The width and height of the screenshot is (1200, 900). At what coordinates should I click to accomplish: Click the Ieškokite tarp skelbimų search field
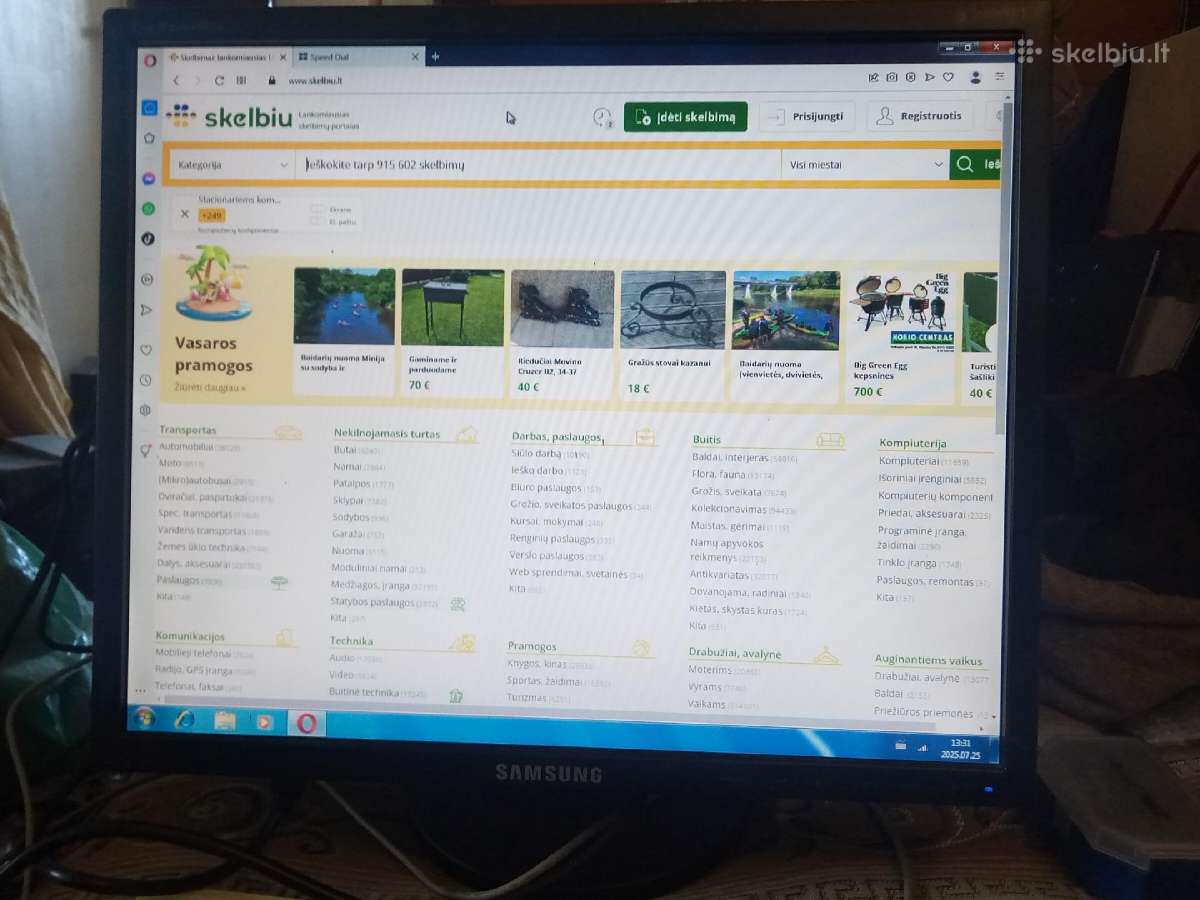538,165
